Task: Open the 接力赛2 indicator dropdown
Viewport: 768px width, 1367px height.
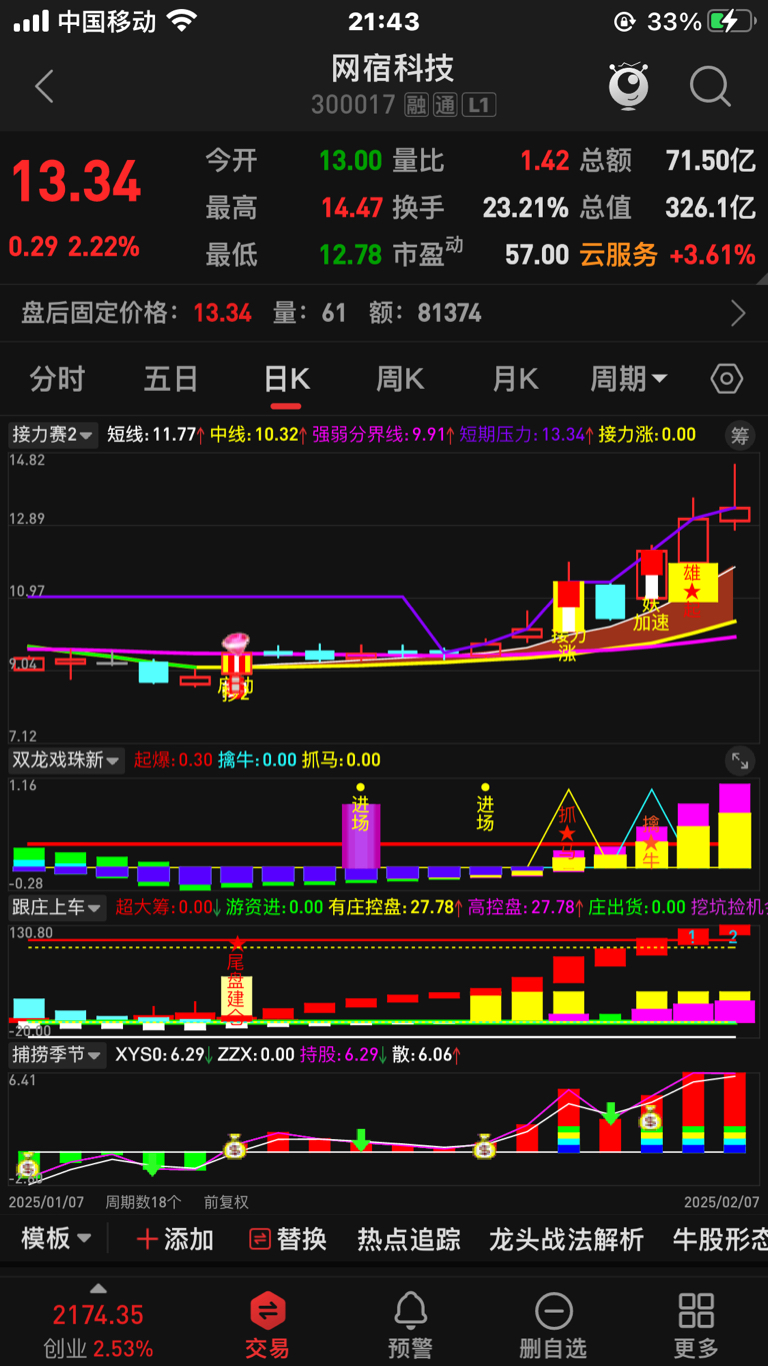Action: (x=53, y=435)
